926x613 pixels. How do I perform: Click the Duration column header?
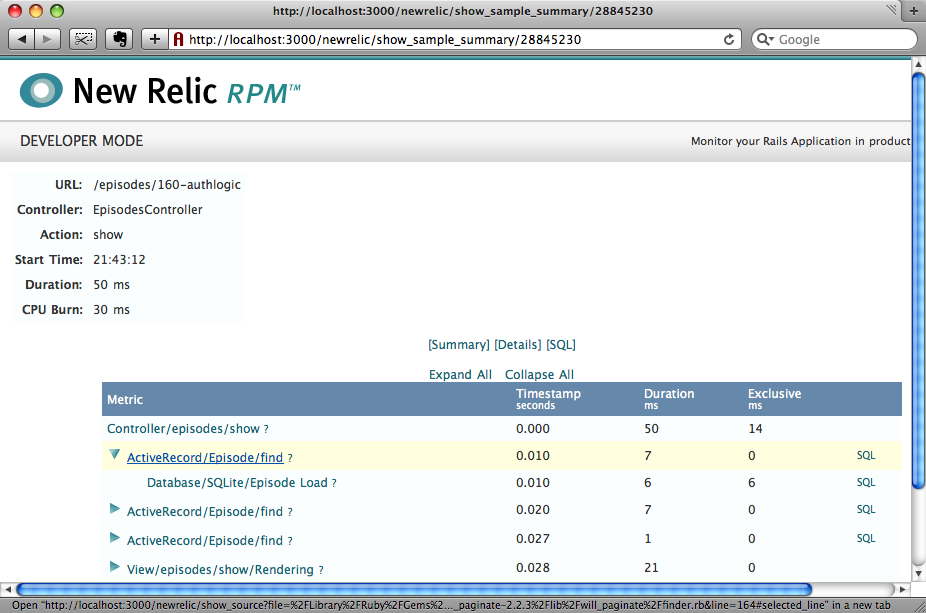(x=669, y=399)
